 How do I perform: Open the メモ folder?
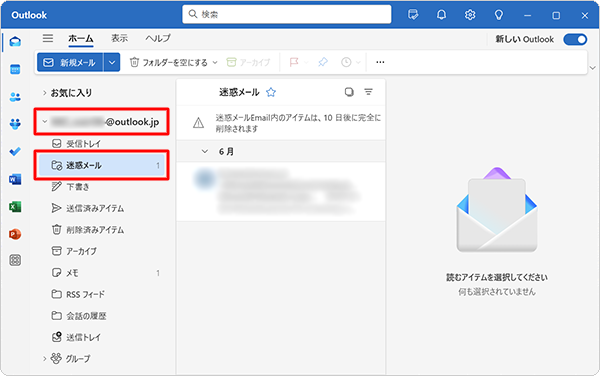101,273
